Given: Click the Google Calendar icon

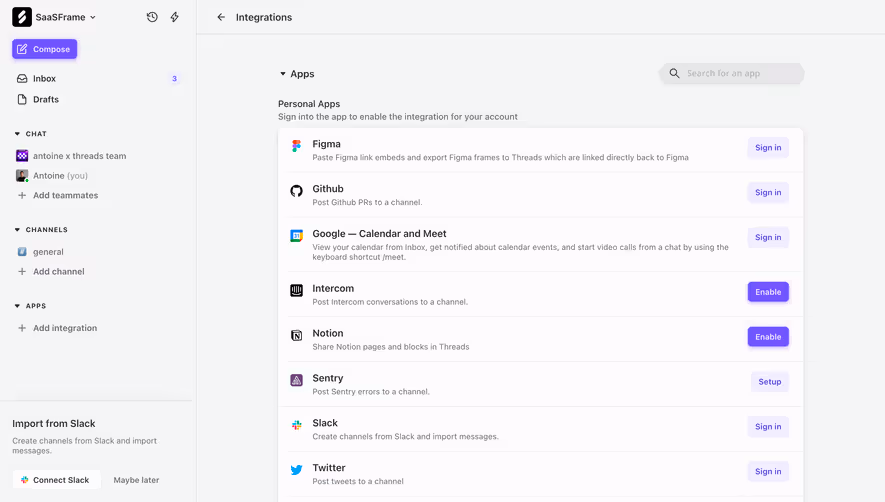Looking at the screenshot, I should [296, 235].
